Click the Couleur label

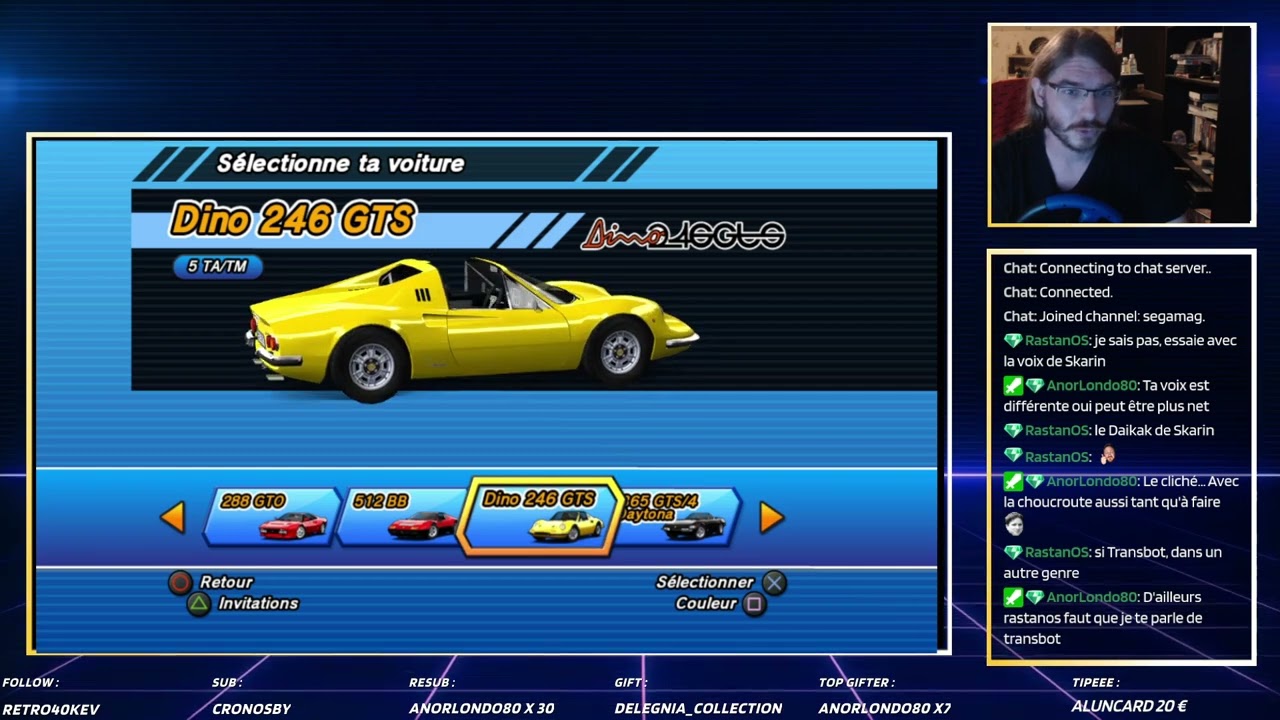706,604
